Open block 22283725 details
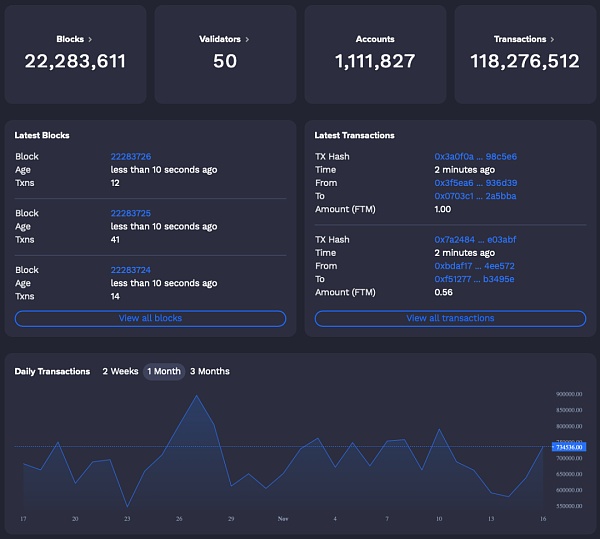Screen dimensions: 600x539 tap(131, 214)
